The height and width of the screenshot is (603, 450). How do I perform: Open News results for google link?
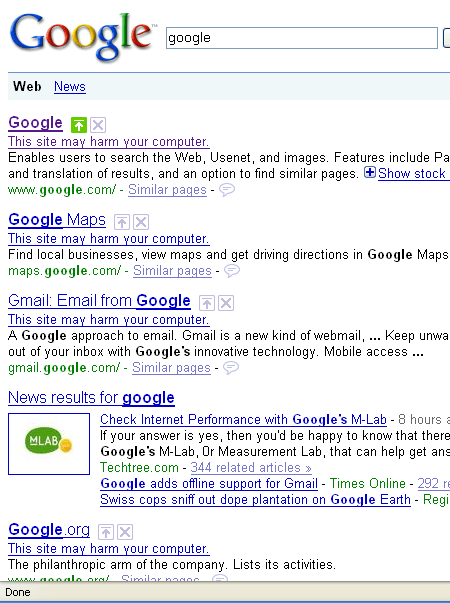click(x=91, y=398)
